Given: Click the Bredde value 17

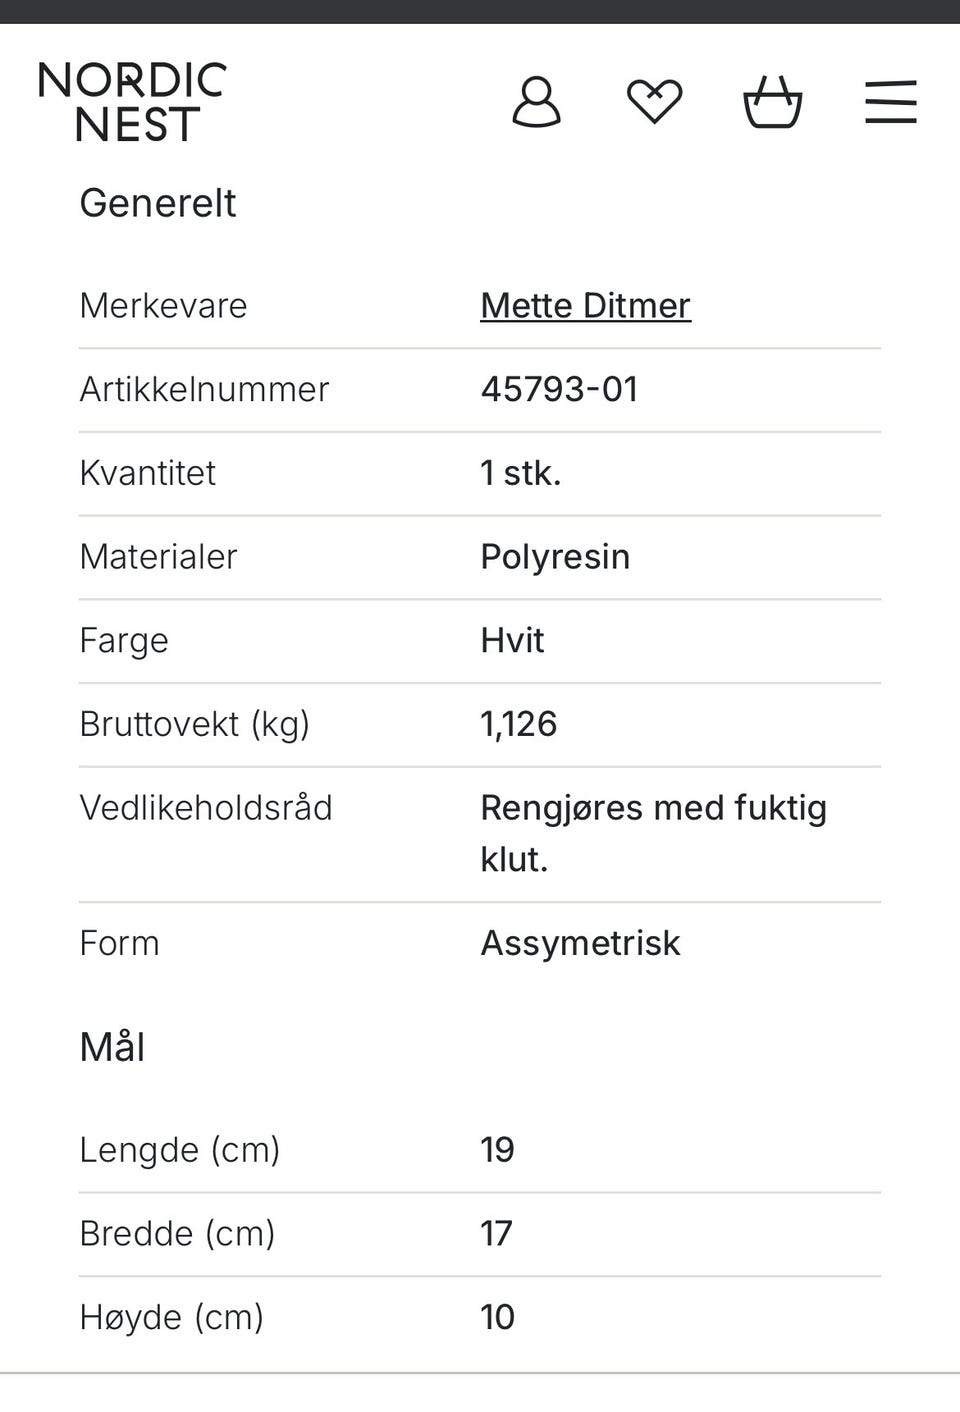Looking at the screenshot, I should (496, 1234).
